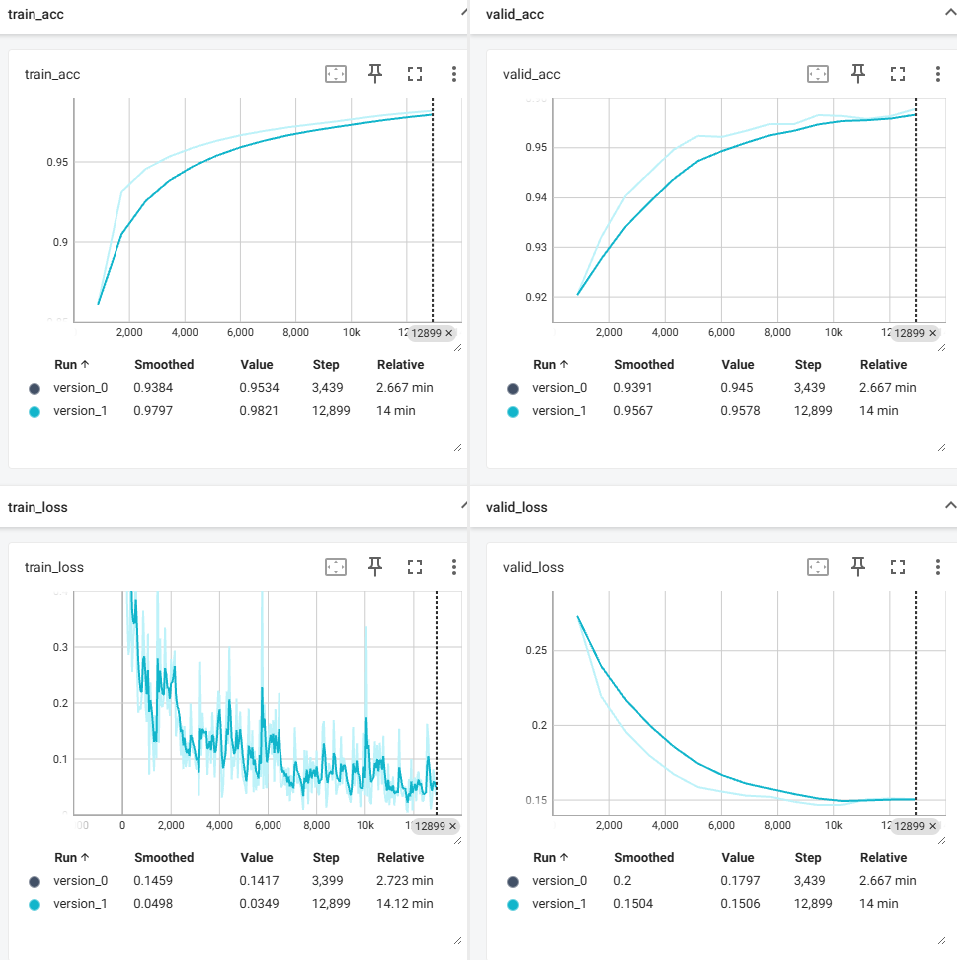Collapse the train_loss section header
Viewport: 957px width, 960px height.
(x=464, y=505)
